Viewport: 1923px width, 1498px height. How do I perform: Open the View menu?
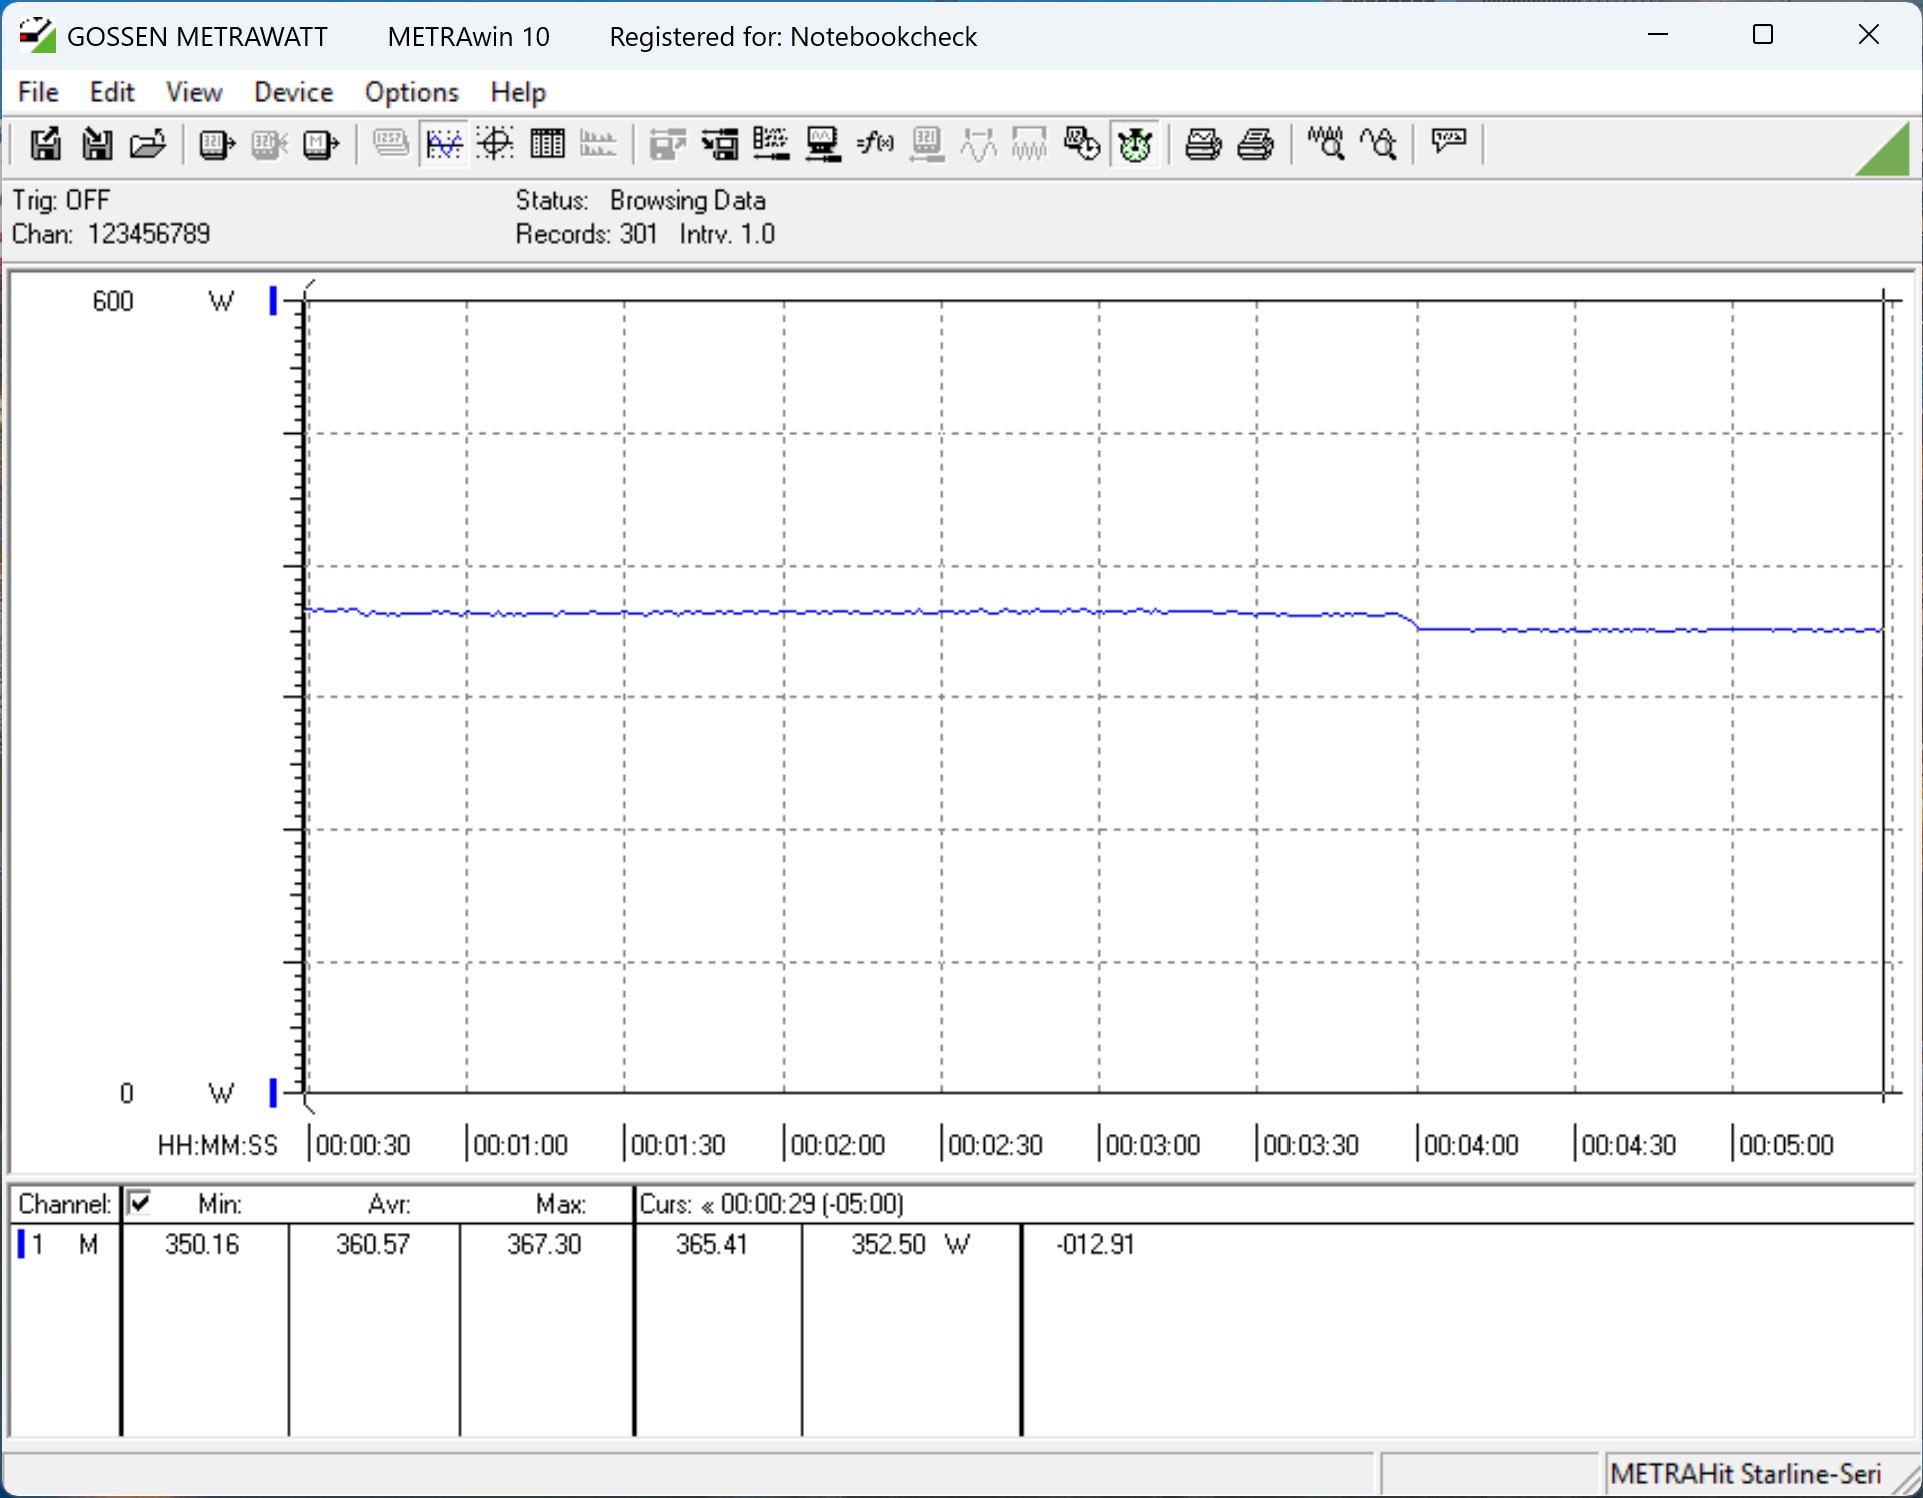[193, 92]
